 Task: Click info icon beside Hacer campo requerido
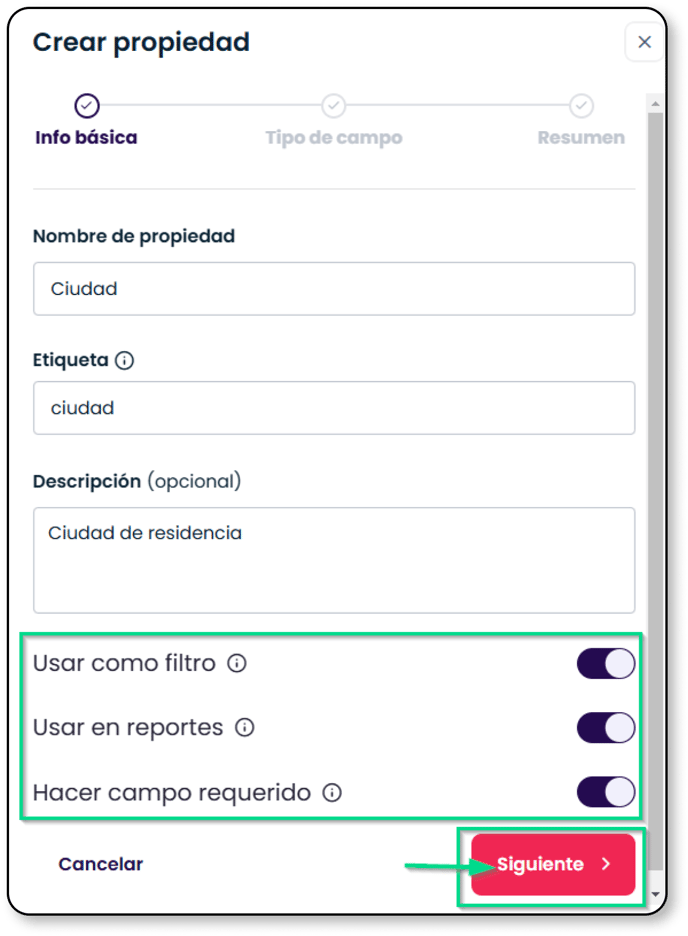(x=332, y=793)
